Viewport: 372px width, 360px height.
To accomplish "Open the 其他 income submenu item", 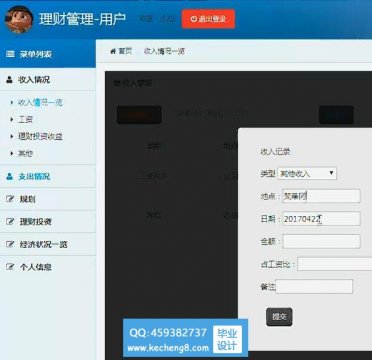I will [25, 154].
